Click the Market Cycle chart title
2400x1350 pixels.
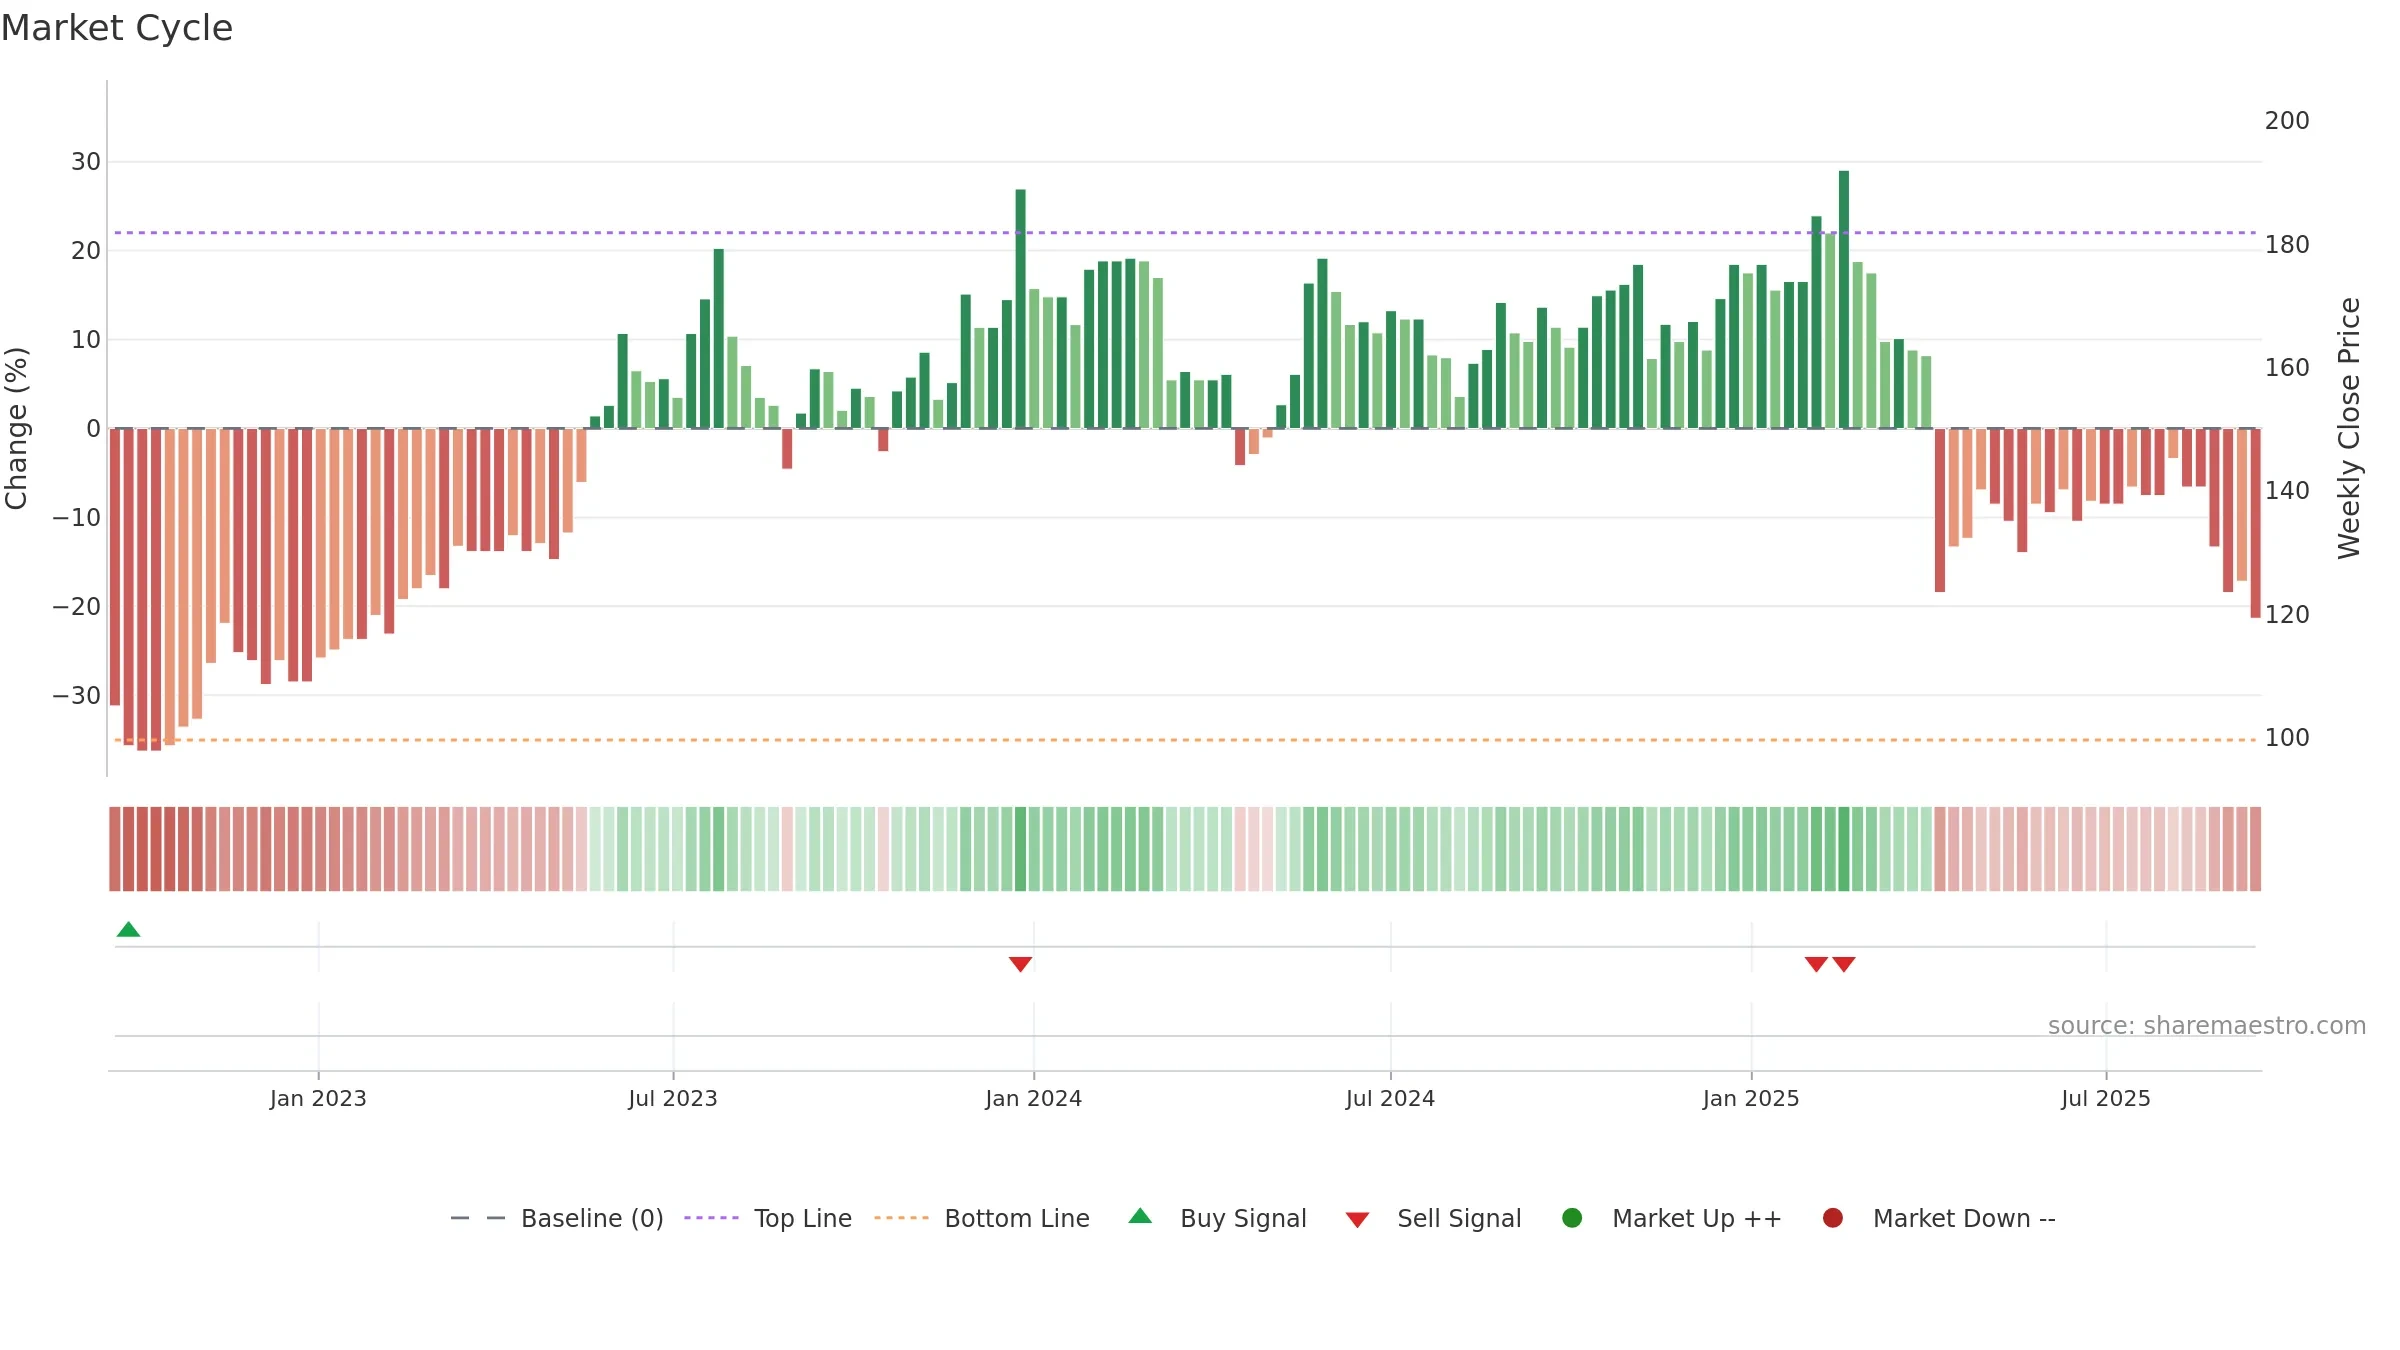click(x=117, y=28)
